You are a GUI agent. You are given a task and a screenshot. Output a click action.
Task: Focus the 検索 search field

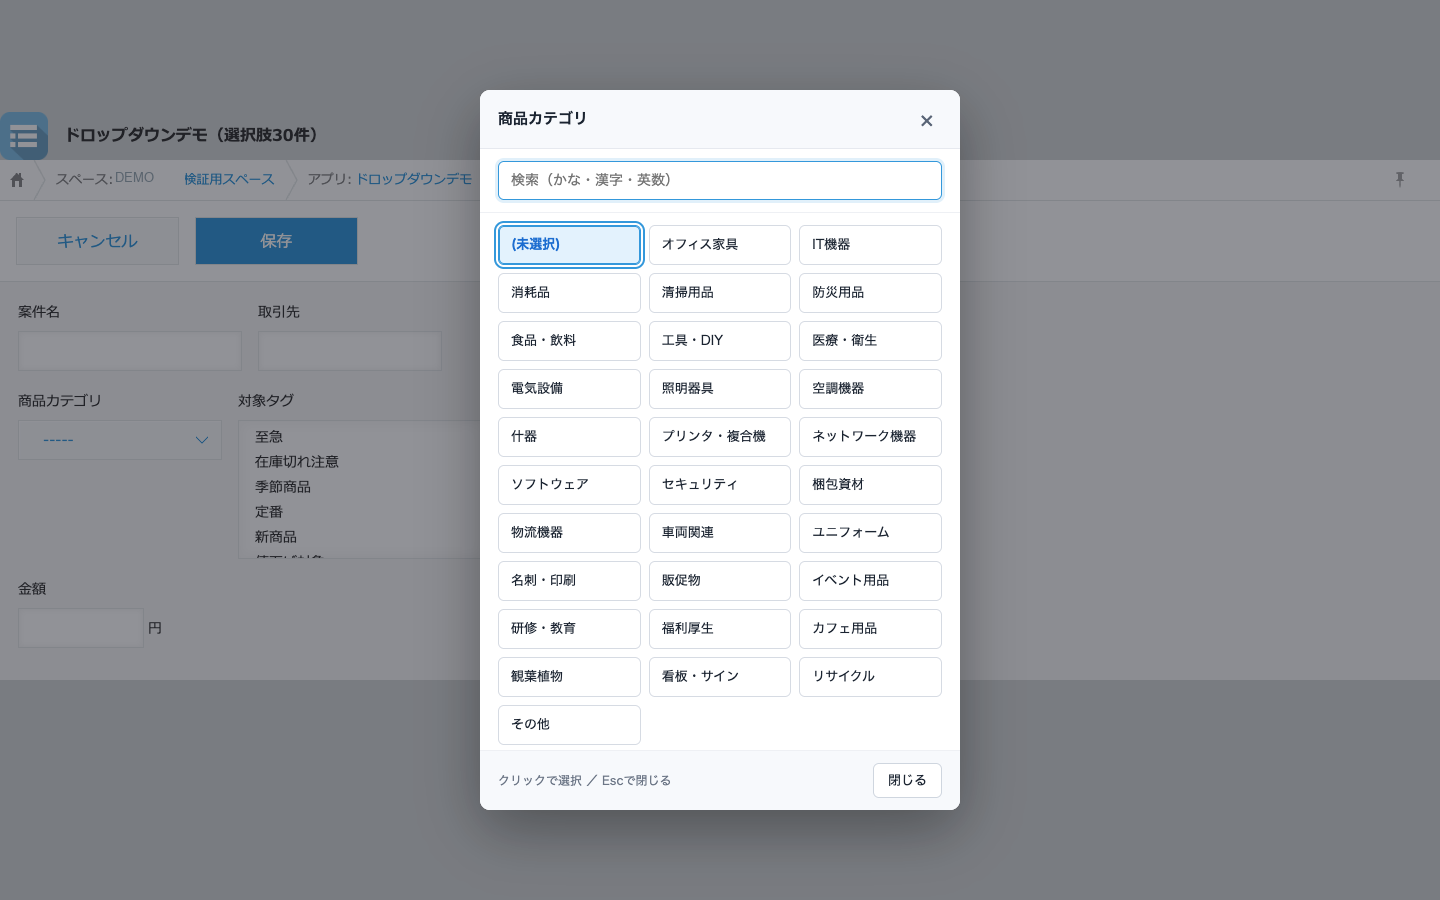[720, 181]
